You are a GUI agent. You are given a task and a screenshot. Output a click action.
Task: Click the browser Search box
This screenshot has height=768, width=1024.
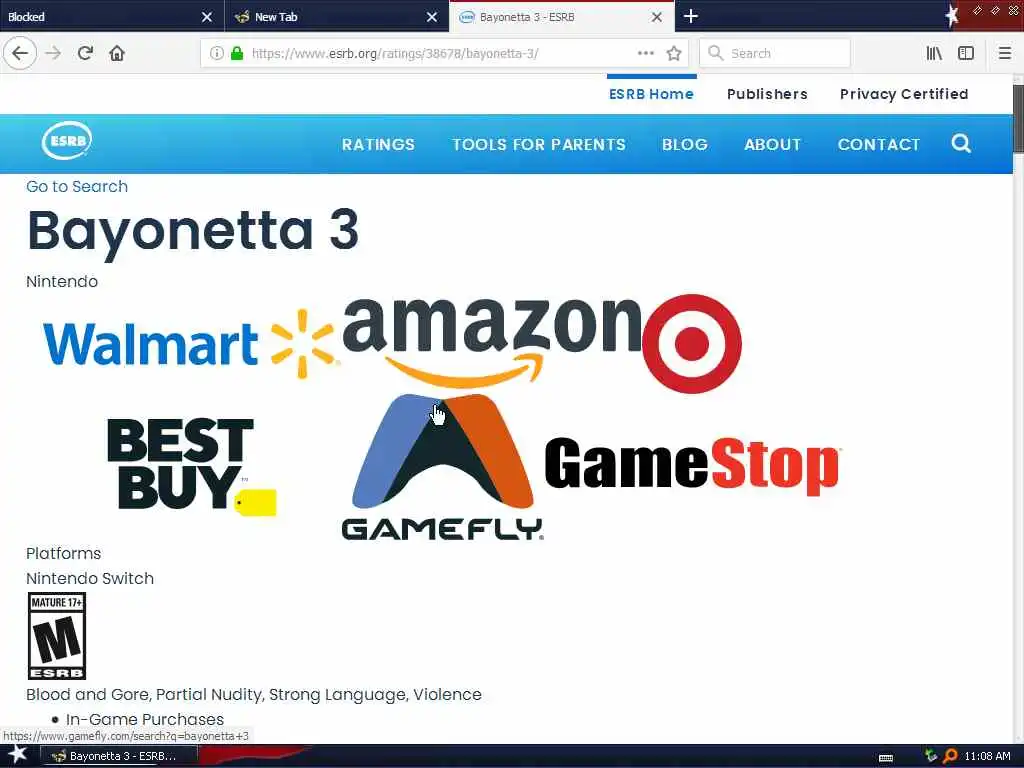[775, 53]
